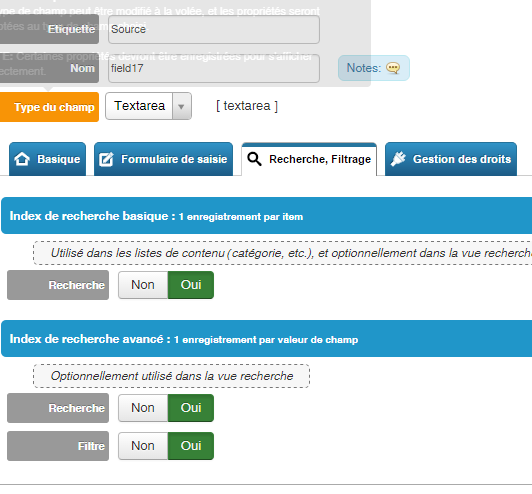Click the orange Type du champ label
532x494 pixels.
tap(49, 107)
